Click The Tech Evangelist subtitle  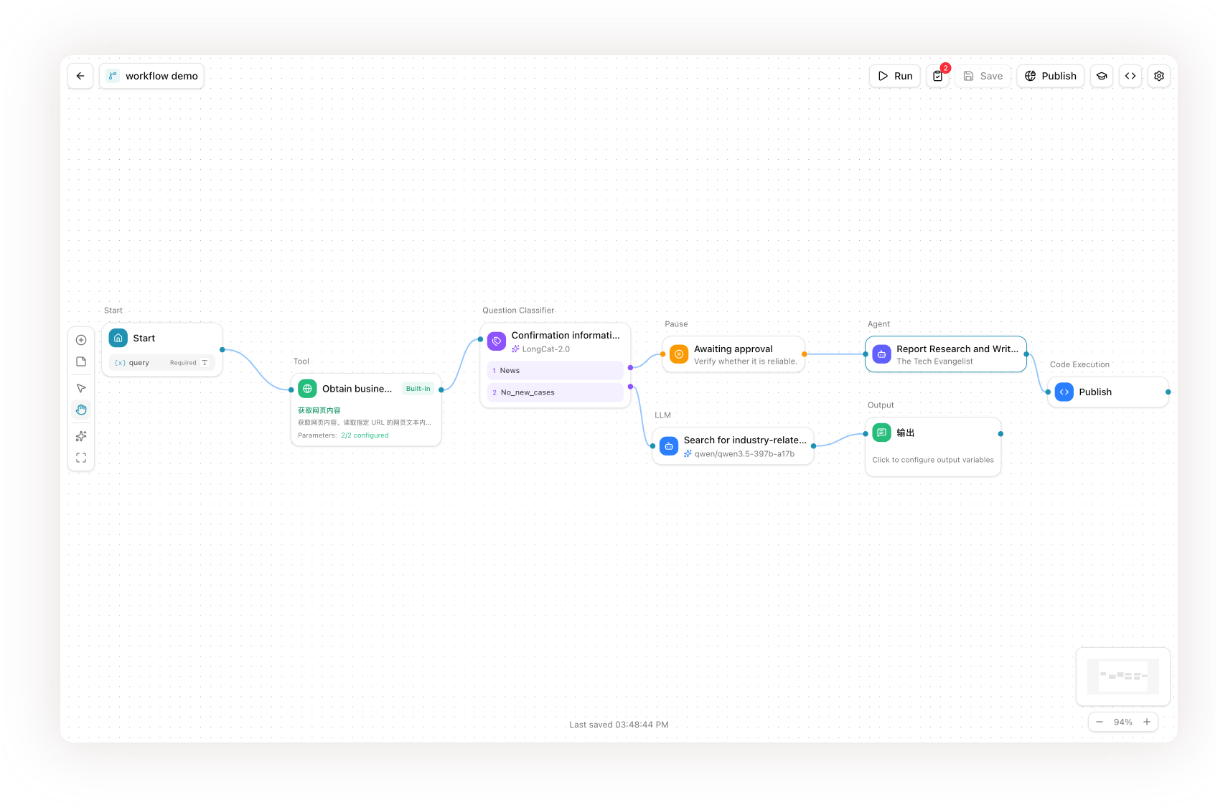pyautogui.click(x=935, y=361)
